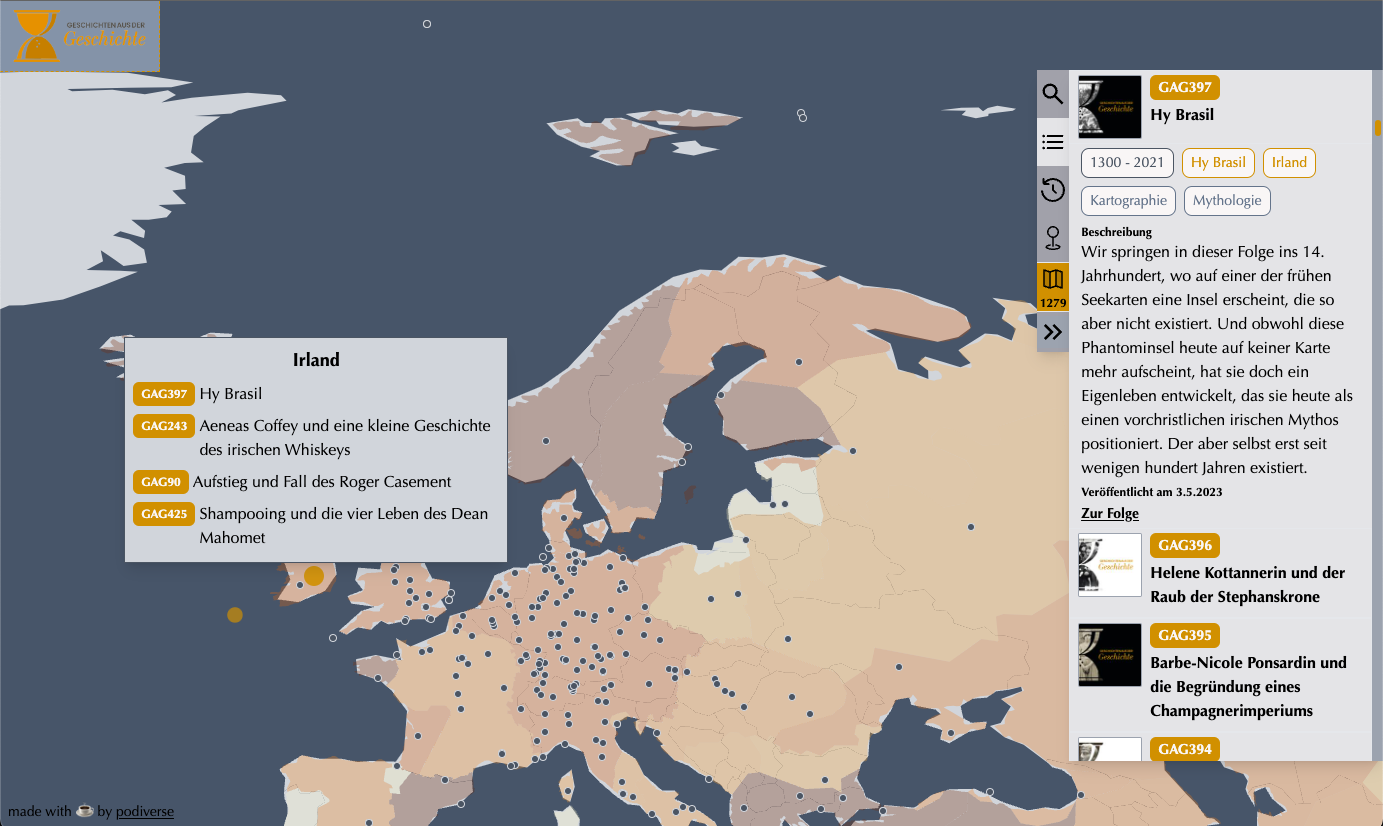
Task: Open the Zur Folge link
Action: pos(1109,513)
